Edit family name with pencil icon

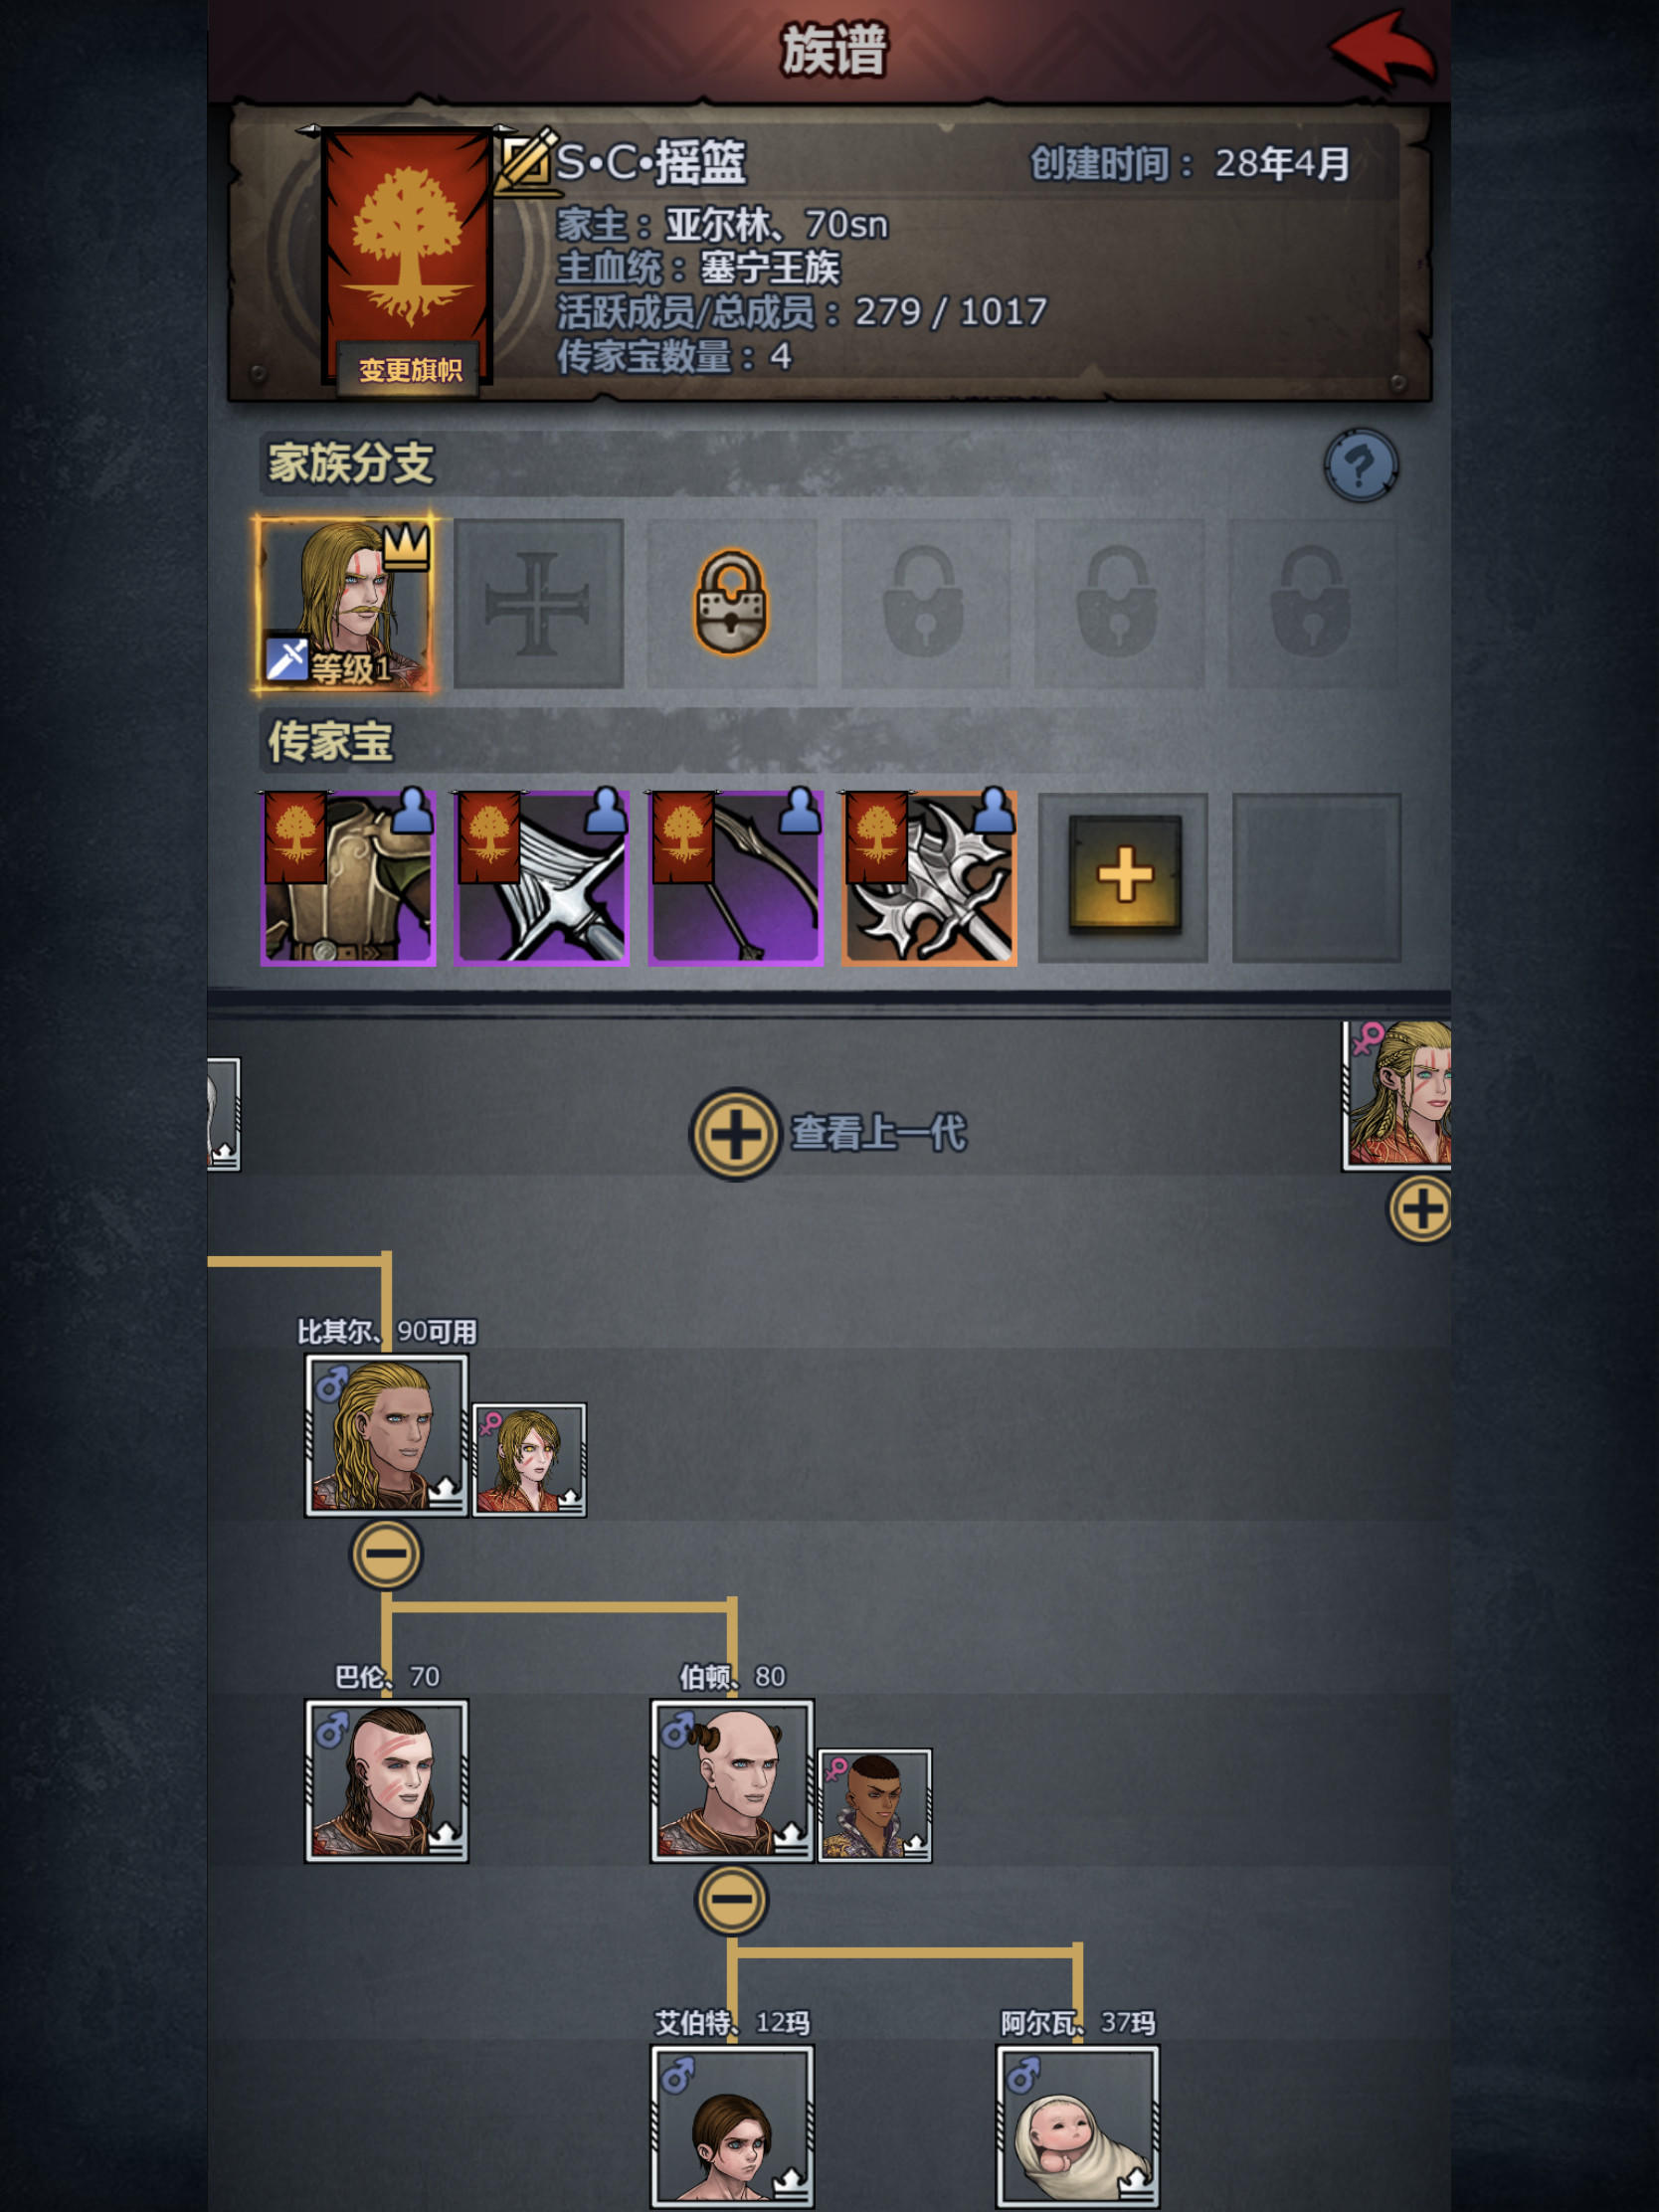[x=526, y=160]
